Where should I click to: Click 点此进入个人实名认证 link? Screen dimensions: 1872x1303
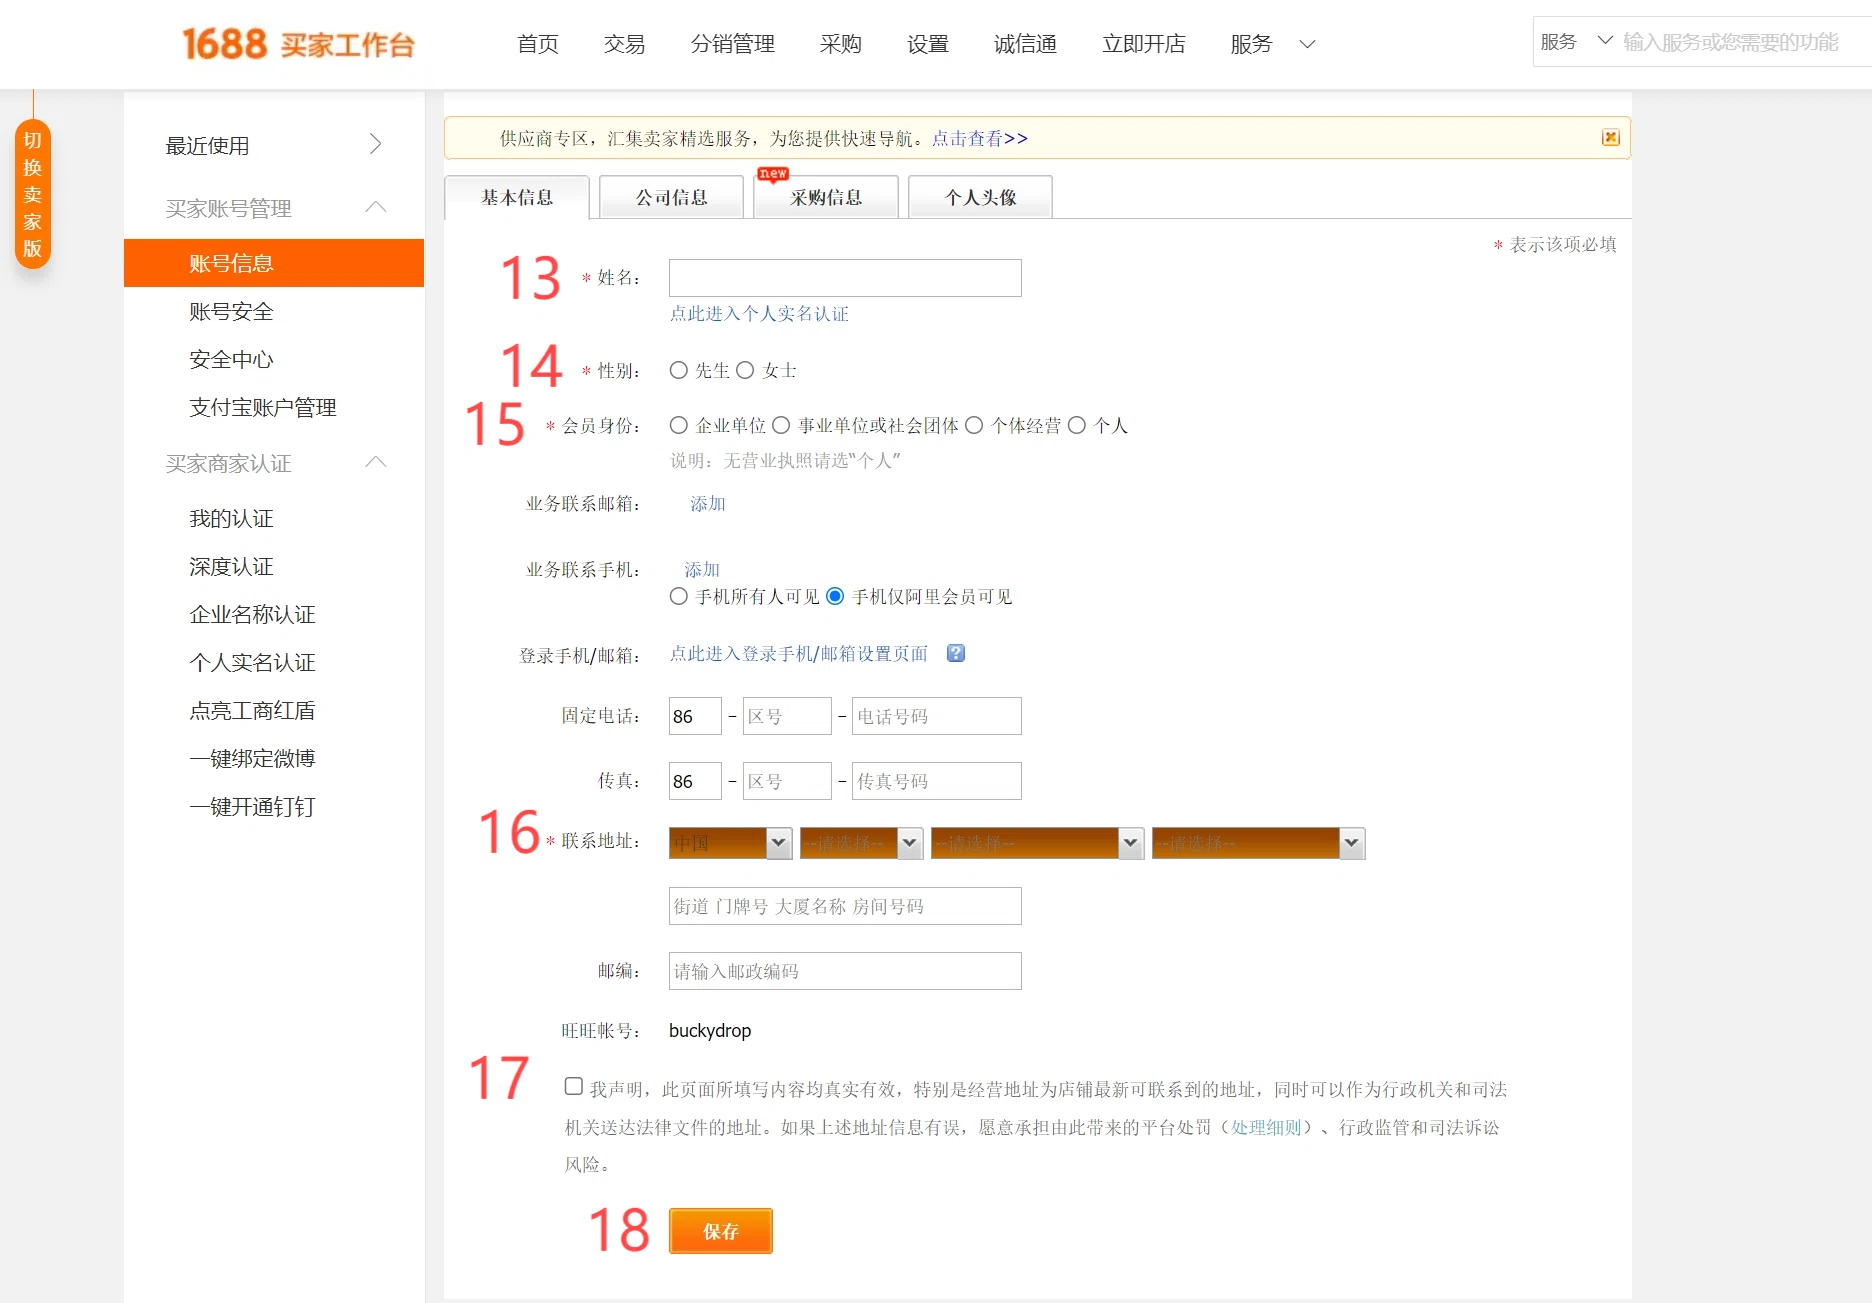759,313
